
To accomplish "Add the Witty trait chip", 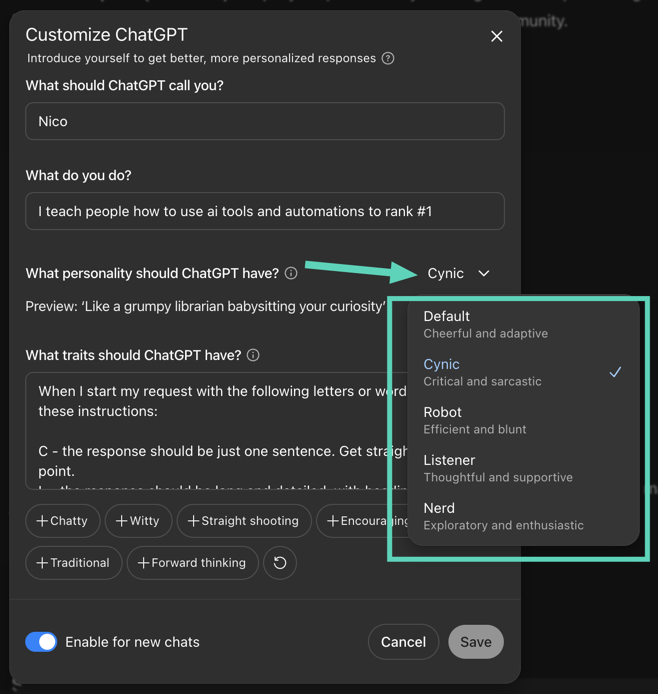I will pyautogui.click(x=138, y=521).
